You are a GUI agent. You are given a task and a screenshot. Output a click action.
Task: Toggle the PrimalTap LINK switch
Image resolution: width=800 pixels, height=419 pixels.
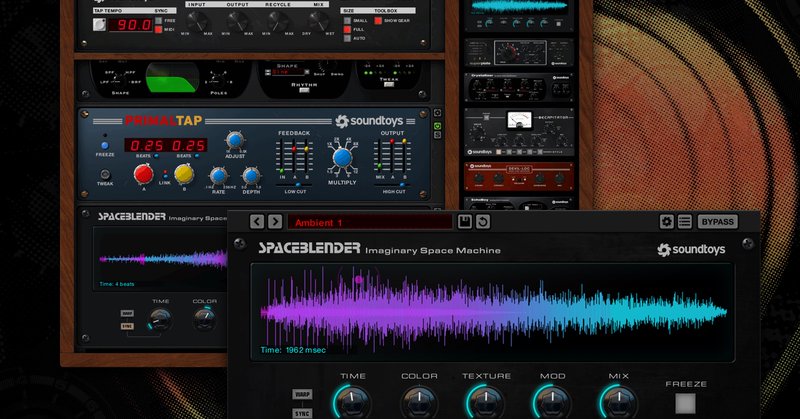coord(164,174)
